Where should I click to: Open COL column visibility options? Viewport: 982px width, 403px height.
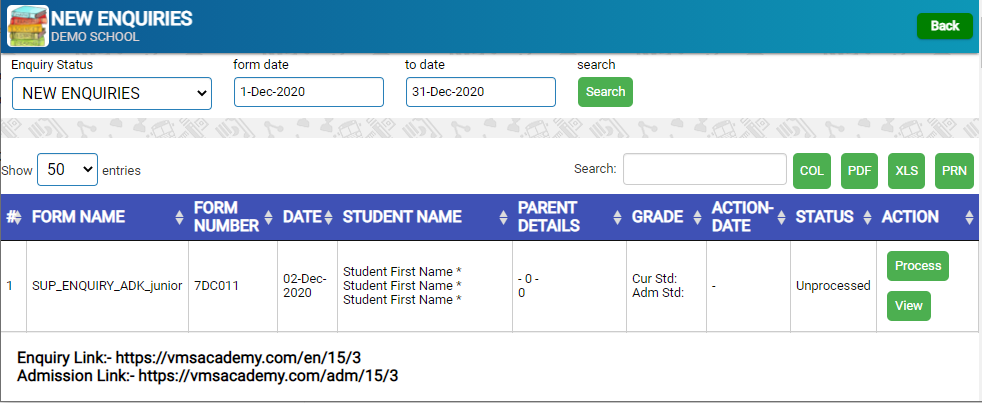click(x=812, y=170)
